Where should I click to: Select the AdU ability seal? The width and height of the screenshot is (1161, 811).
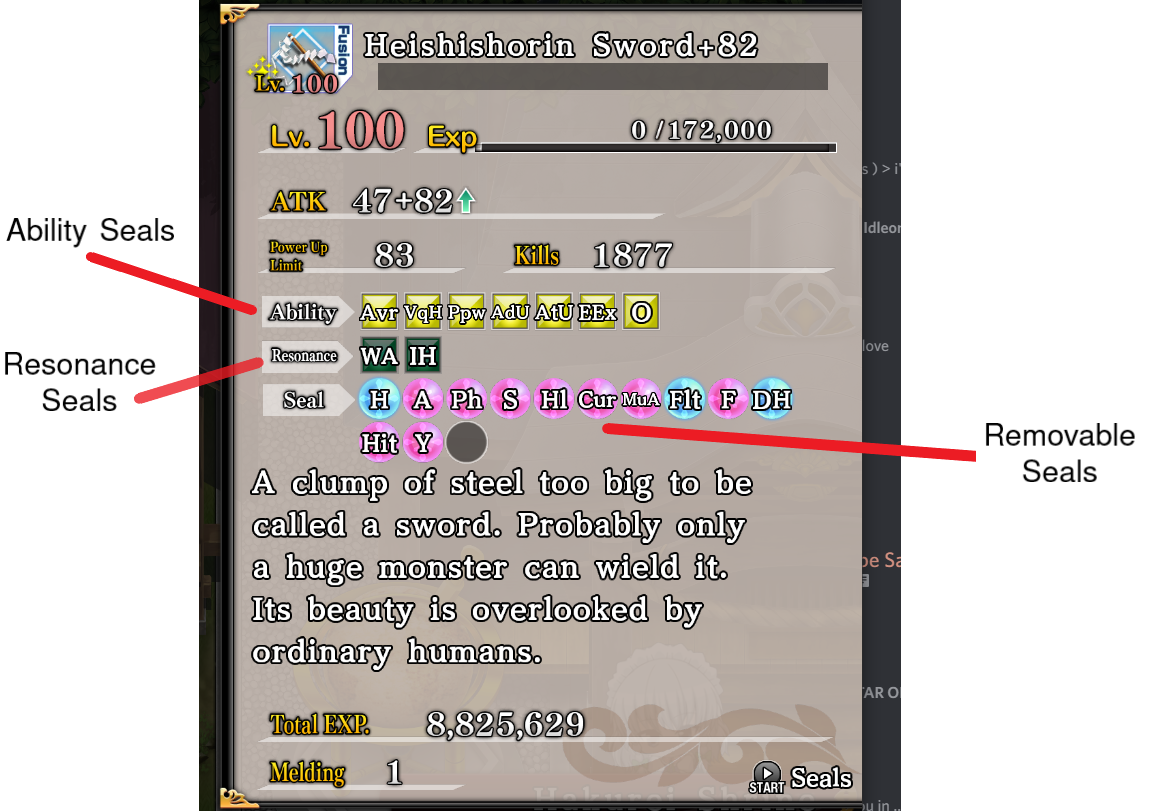tap(510, 312)
